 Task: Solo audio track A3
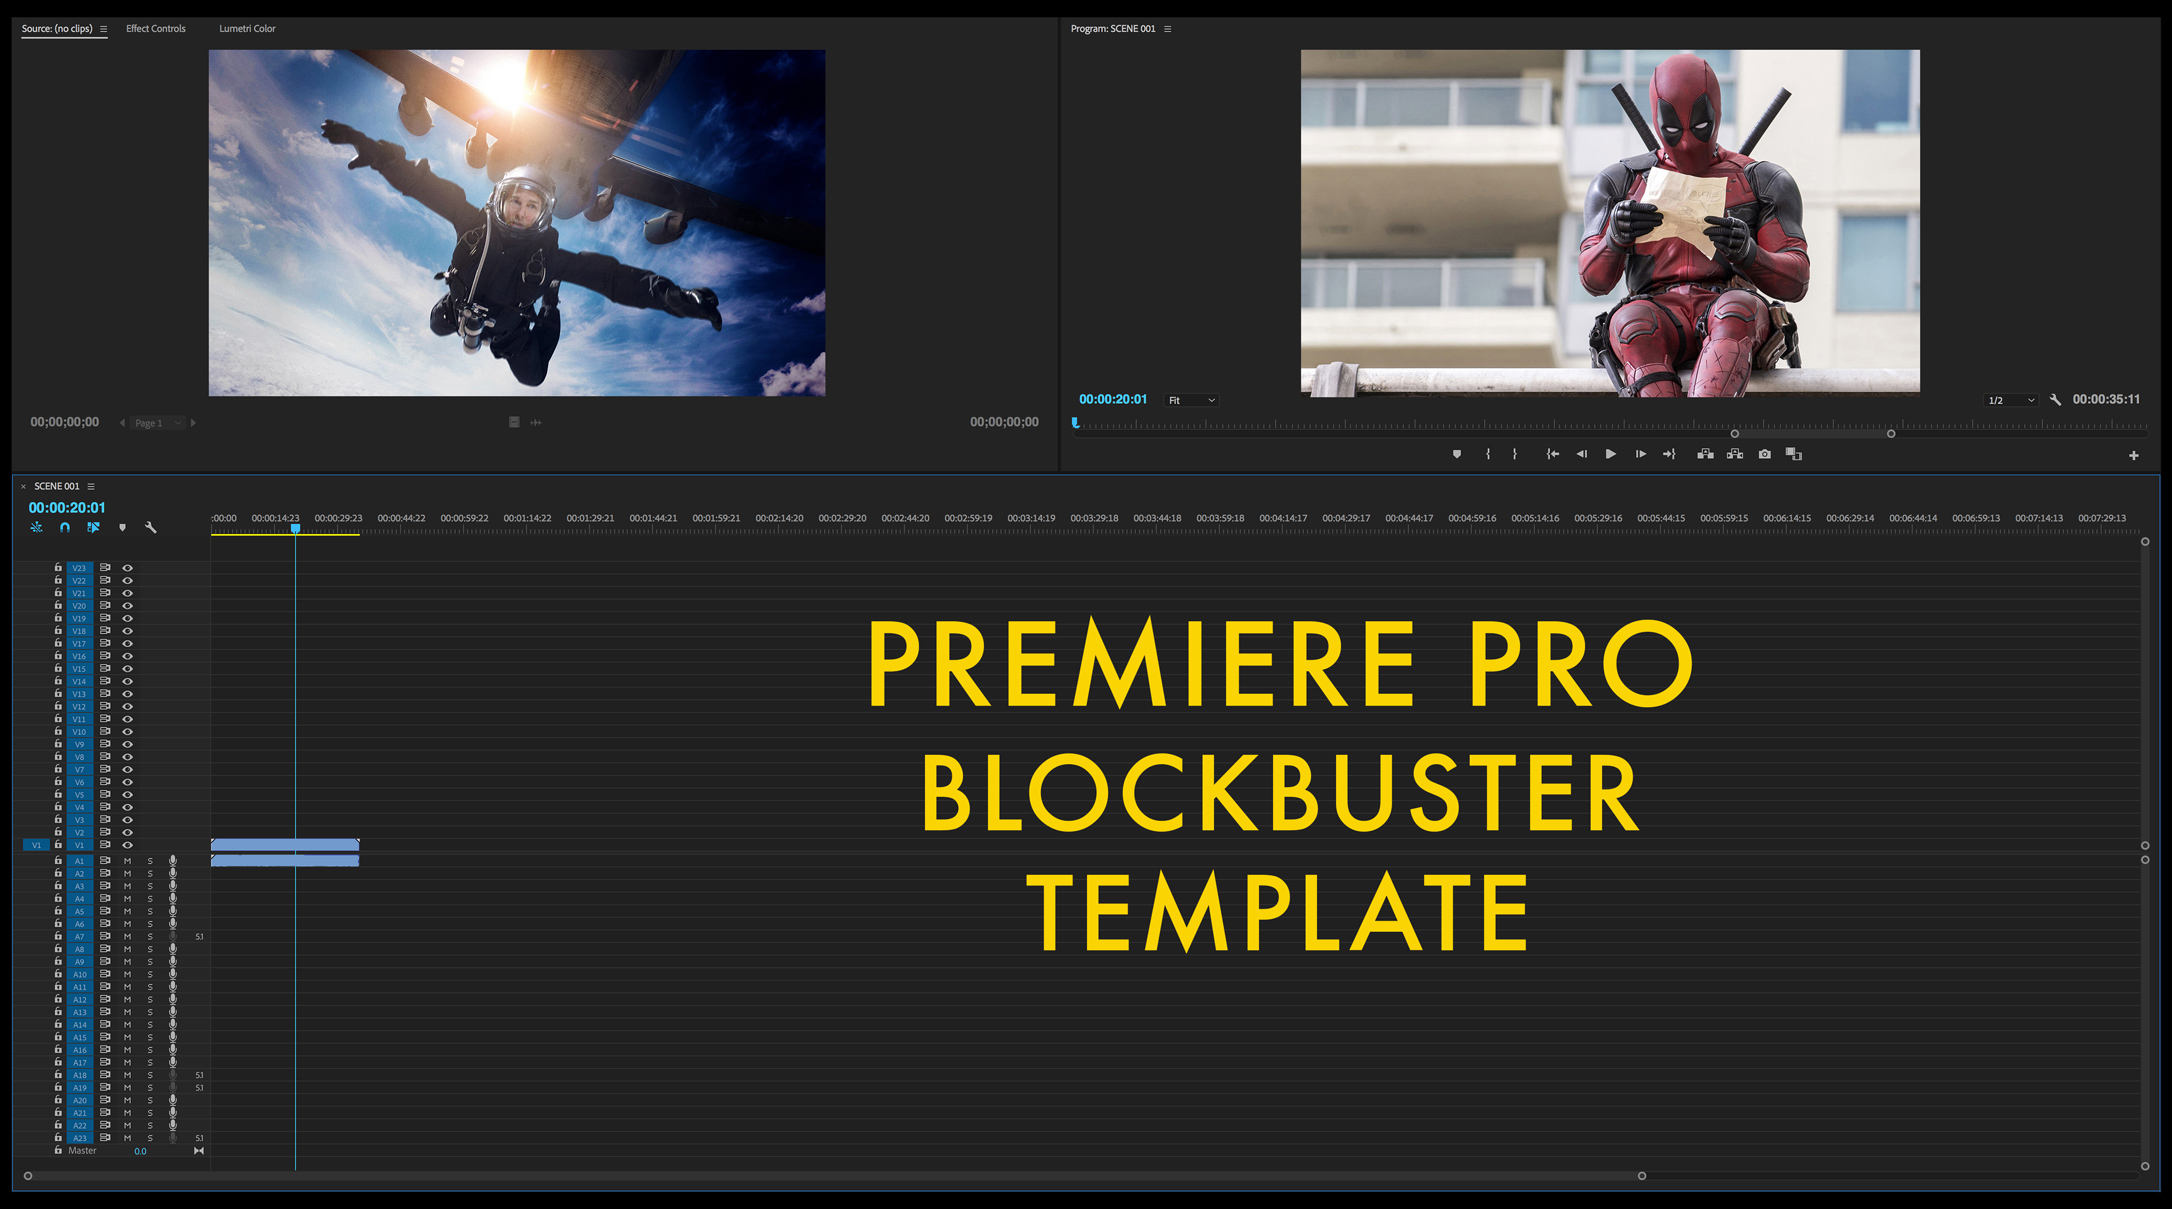pyautogui.click(x=149, y=885)
